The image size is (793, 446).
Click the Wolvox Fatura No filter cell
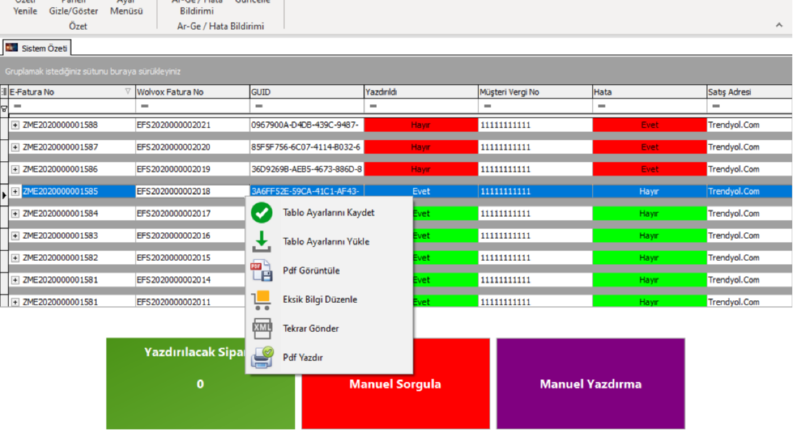pyautogui.click(x=192, y=106)
